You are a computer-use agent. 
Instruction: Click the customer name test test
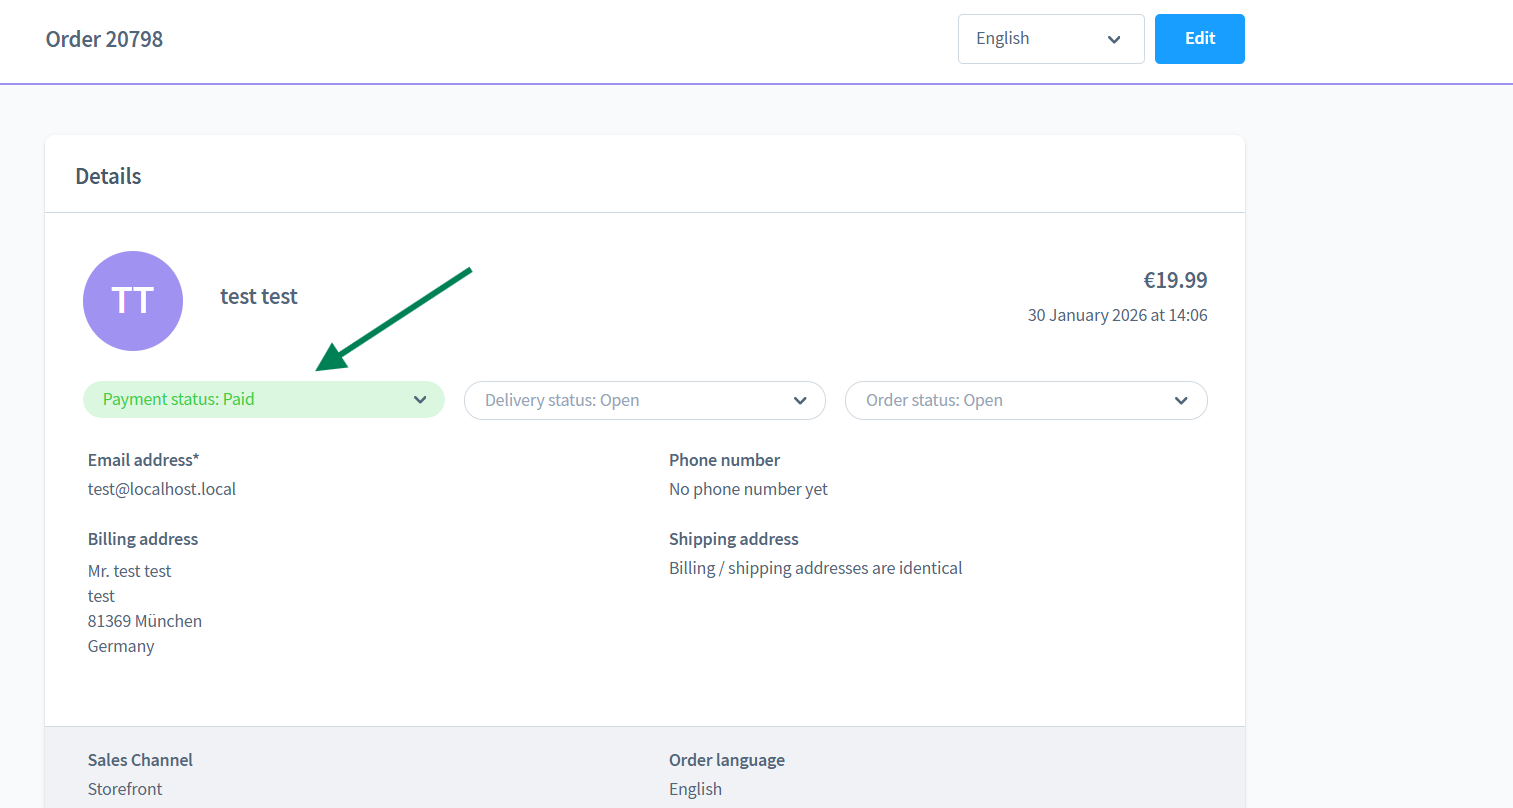click(x=259, y=297)
